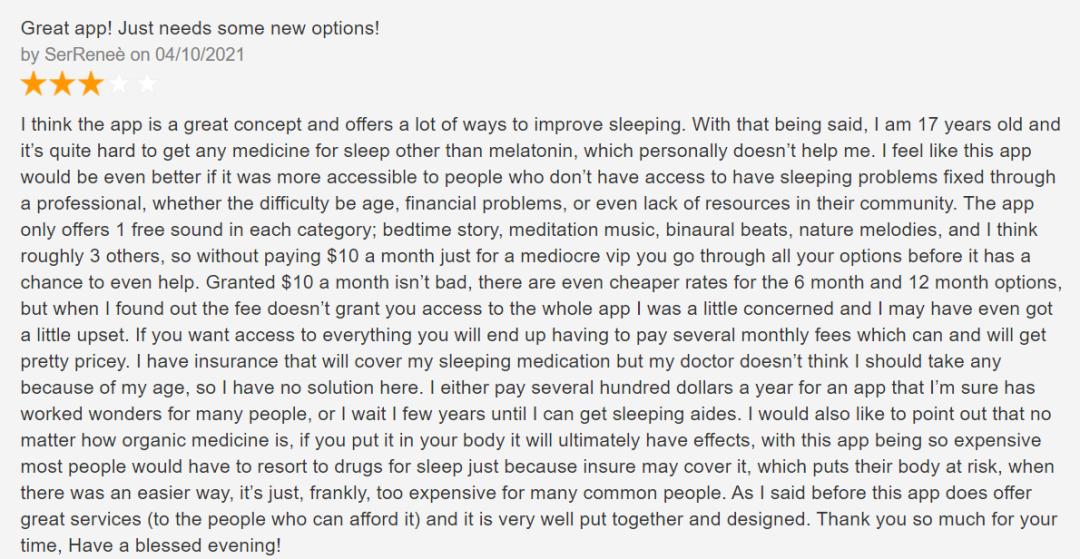
Task: Click the third orange rating star
Action: 91,84
